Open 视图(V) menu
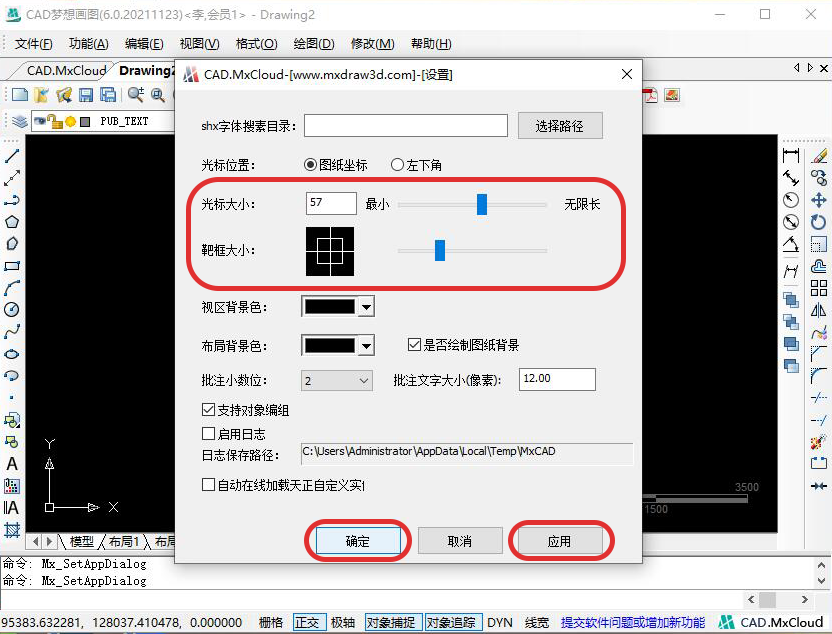This screenshot has width=832, height=634. click(200, 44)
